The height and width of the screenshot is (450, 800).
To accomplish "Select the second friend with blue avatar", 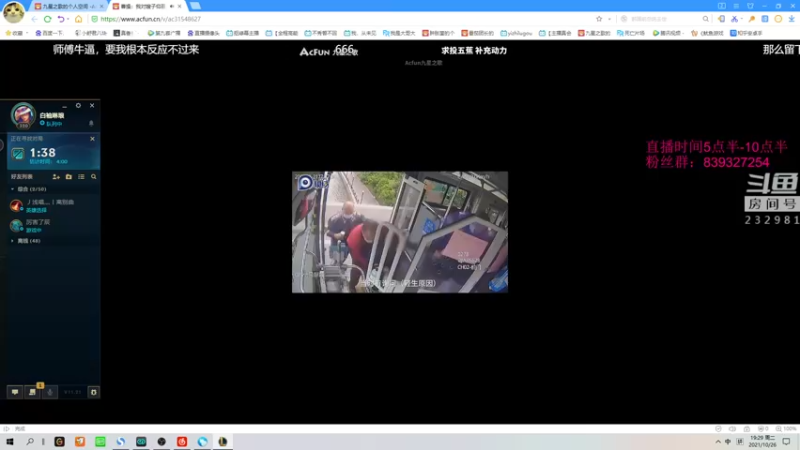I will [53, 226].
